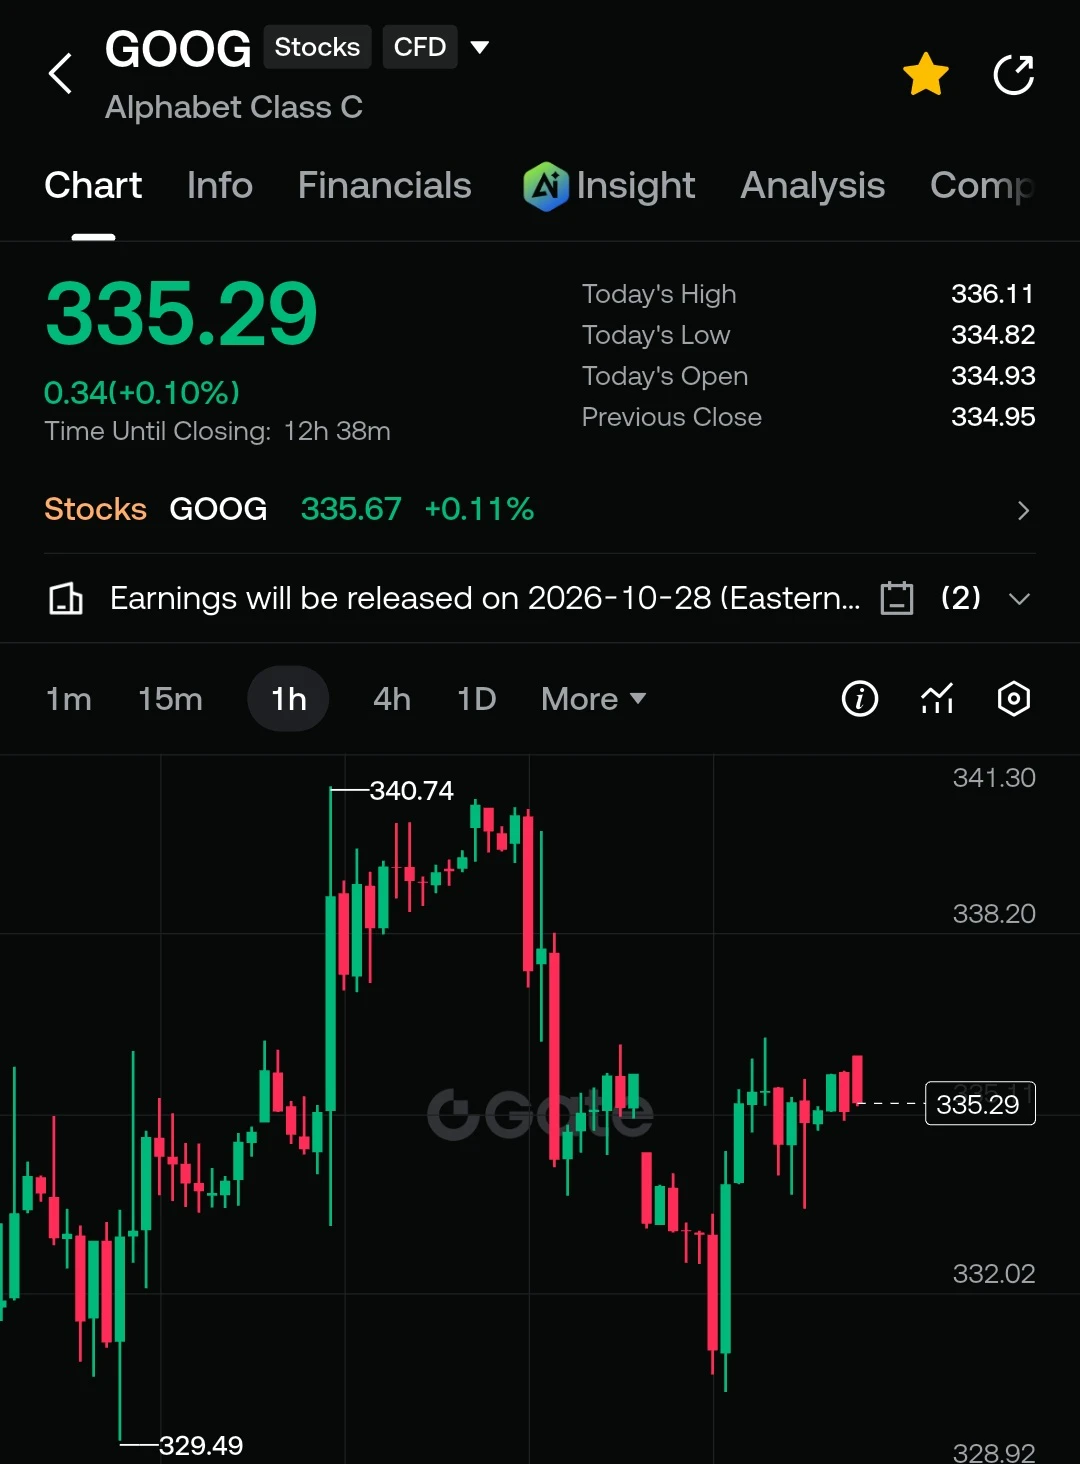Viewport: 1080px width, 1464px height.
Task: Tap Today's Low value 334.82
Action: pos(992,335)
